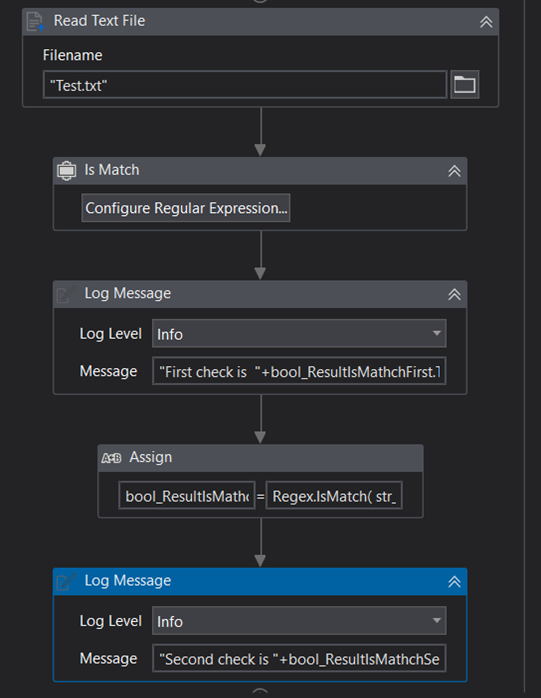The width and height of the screenshot is (541, 698).
Task: Collapse the Read Text File activity
Action: [486, 22]
